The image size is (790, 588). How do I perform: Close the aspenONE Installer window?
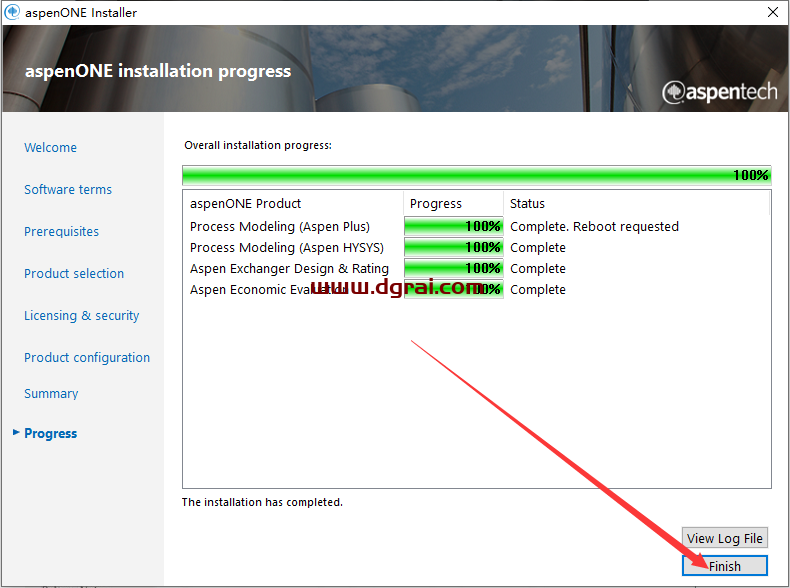point(772,12)
